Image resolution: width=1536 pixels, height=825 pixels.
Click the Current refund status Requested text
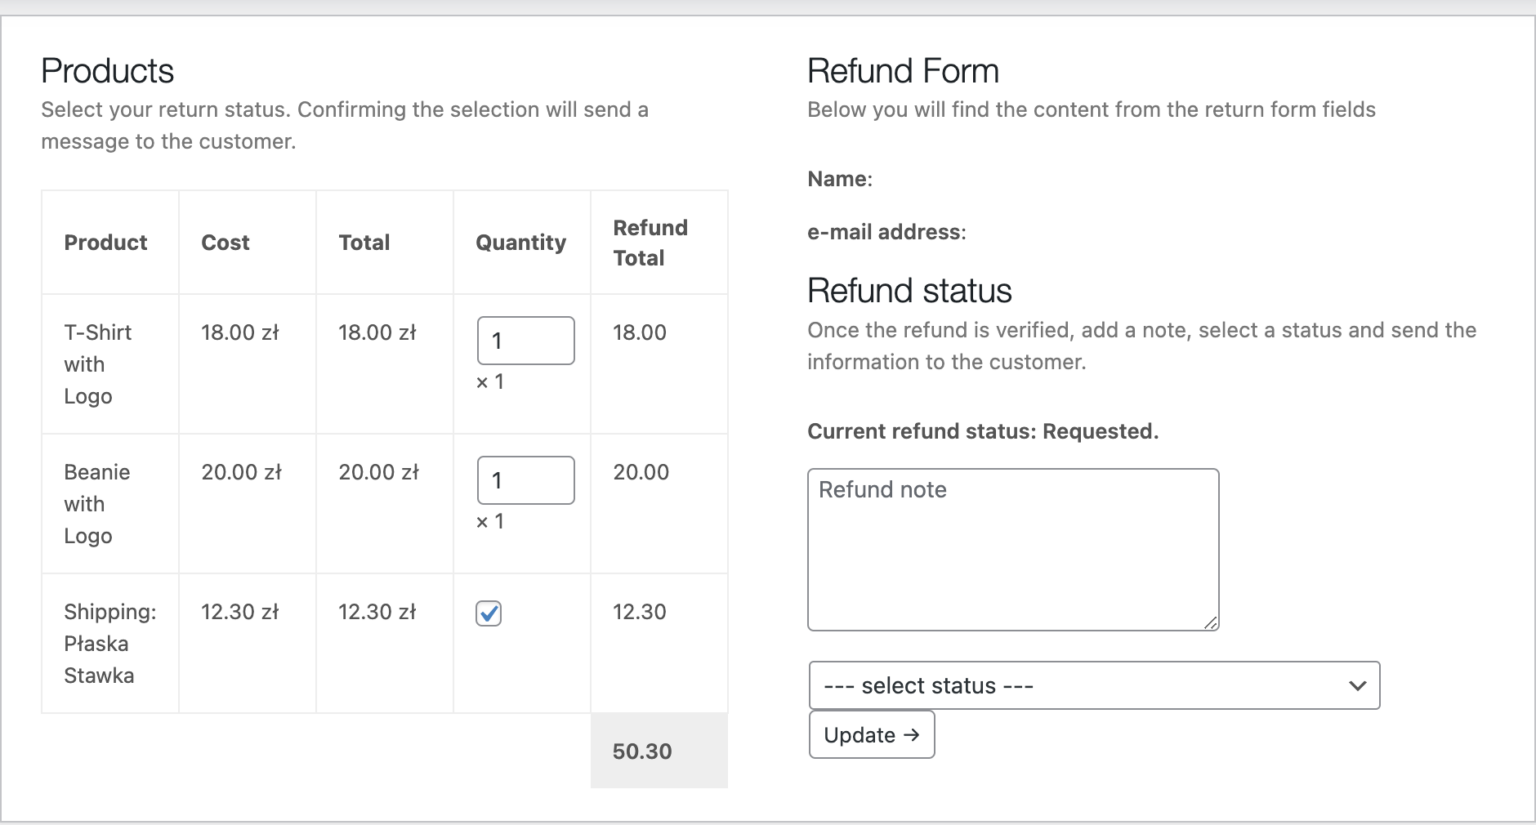click(x=983, y=431)
